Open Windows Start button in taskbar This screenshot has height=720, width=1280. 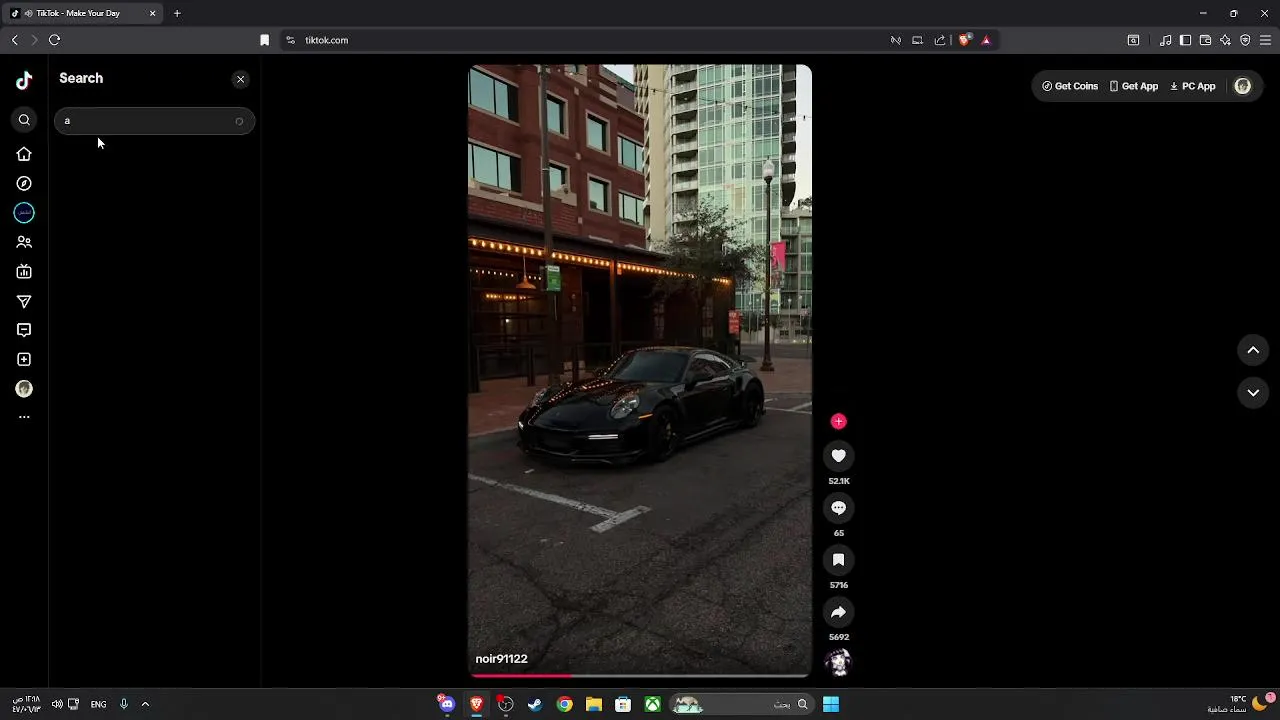point(831,704)
